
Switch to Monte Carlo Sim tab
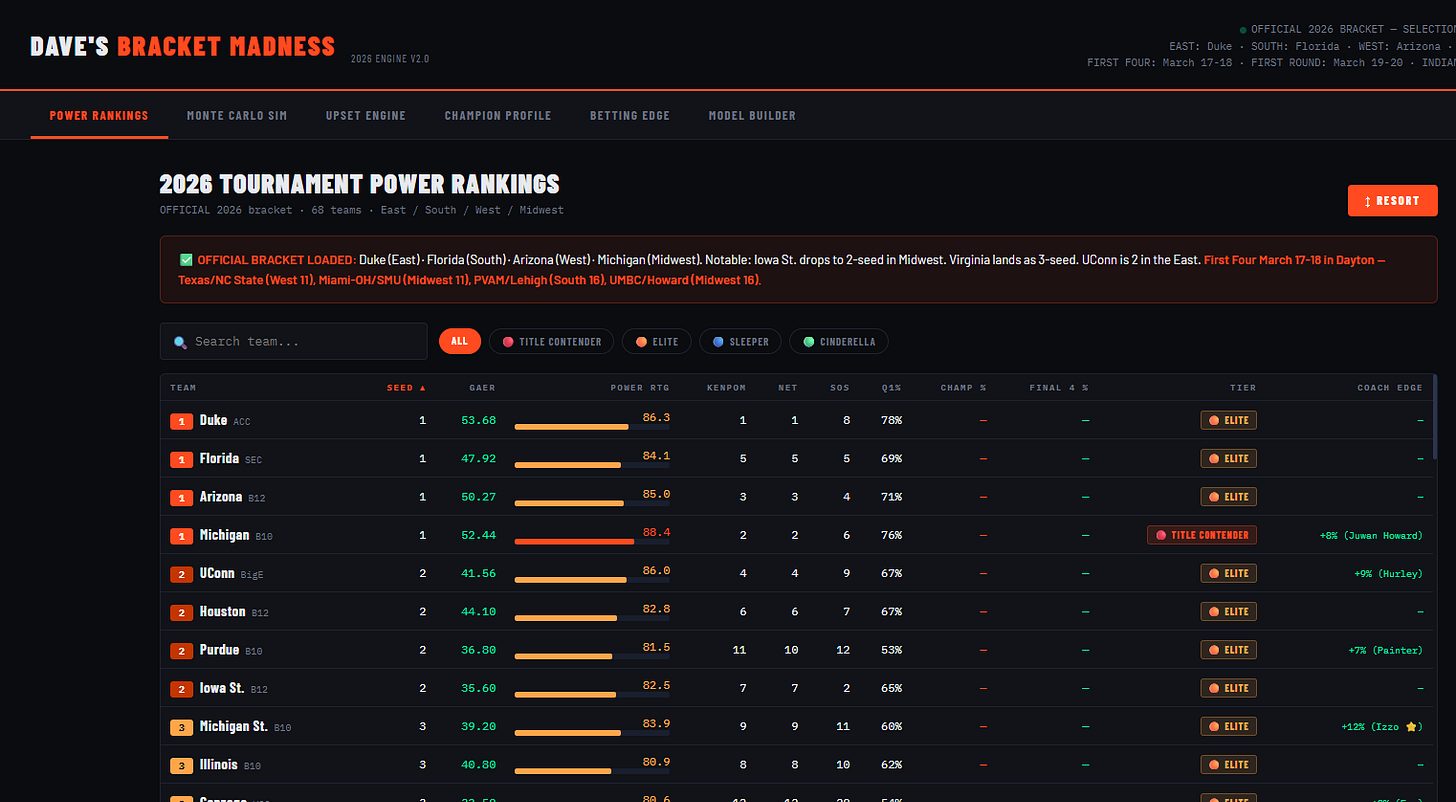coord(237,116)
